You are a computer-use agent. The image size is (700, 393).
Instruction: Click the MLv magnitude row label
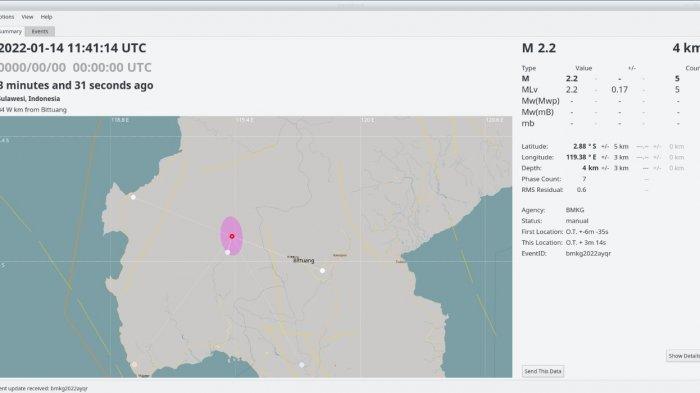529,90
